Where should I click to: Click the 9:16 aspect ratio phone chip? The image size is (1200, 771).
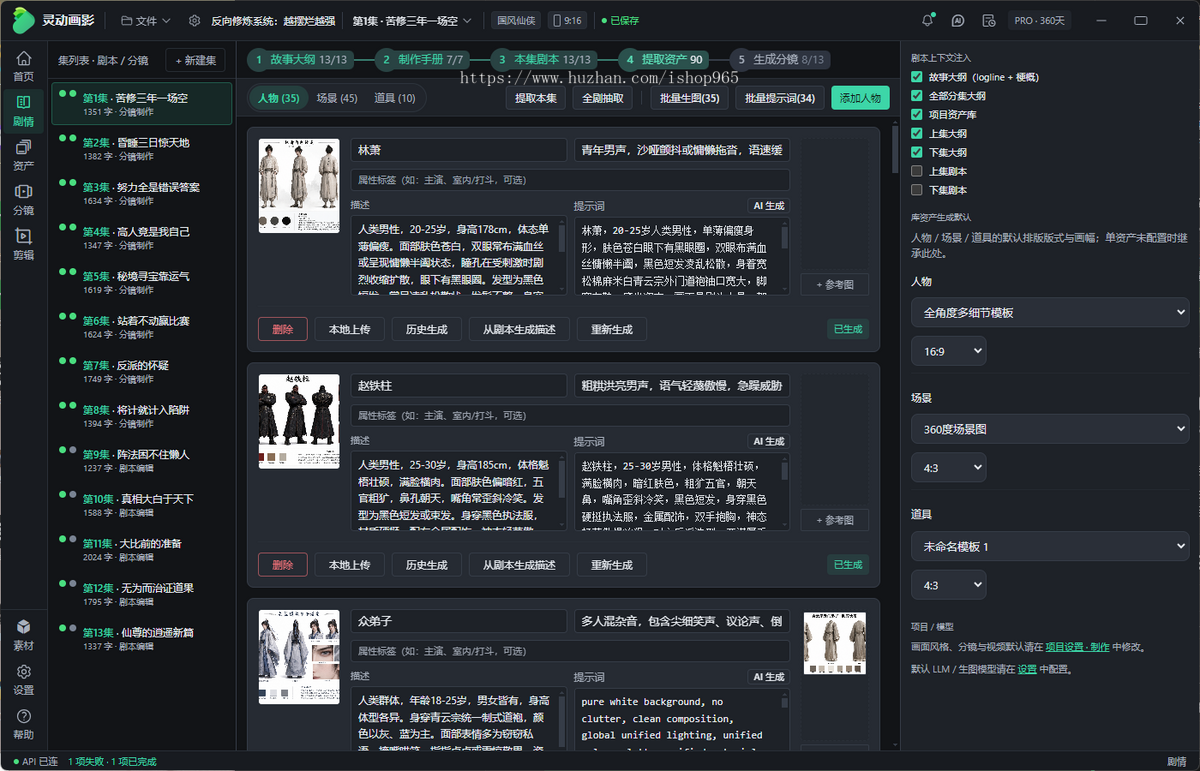coord(569,20)
